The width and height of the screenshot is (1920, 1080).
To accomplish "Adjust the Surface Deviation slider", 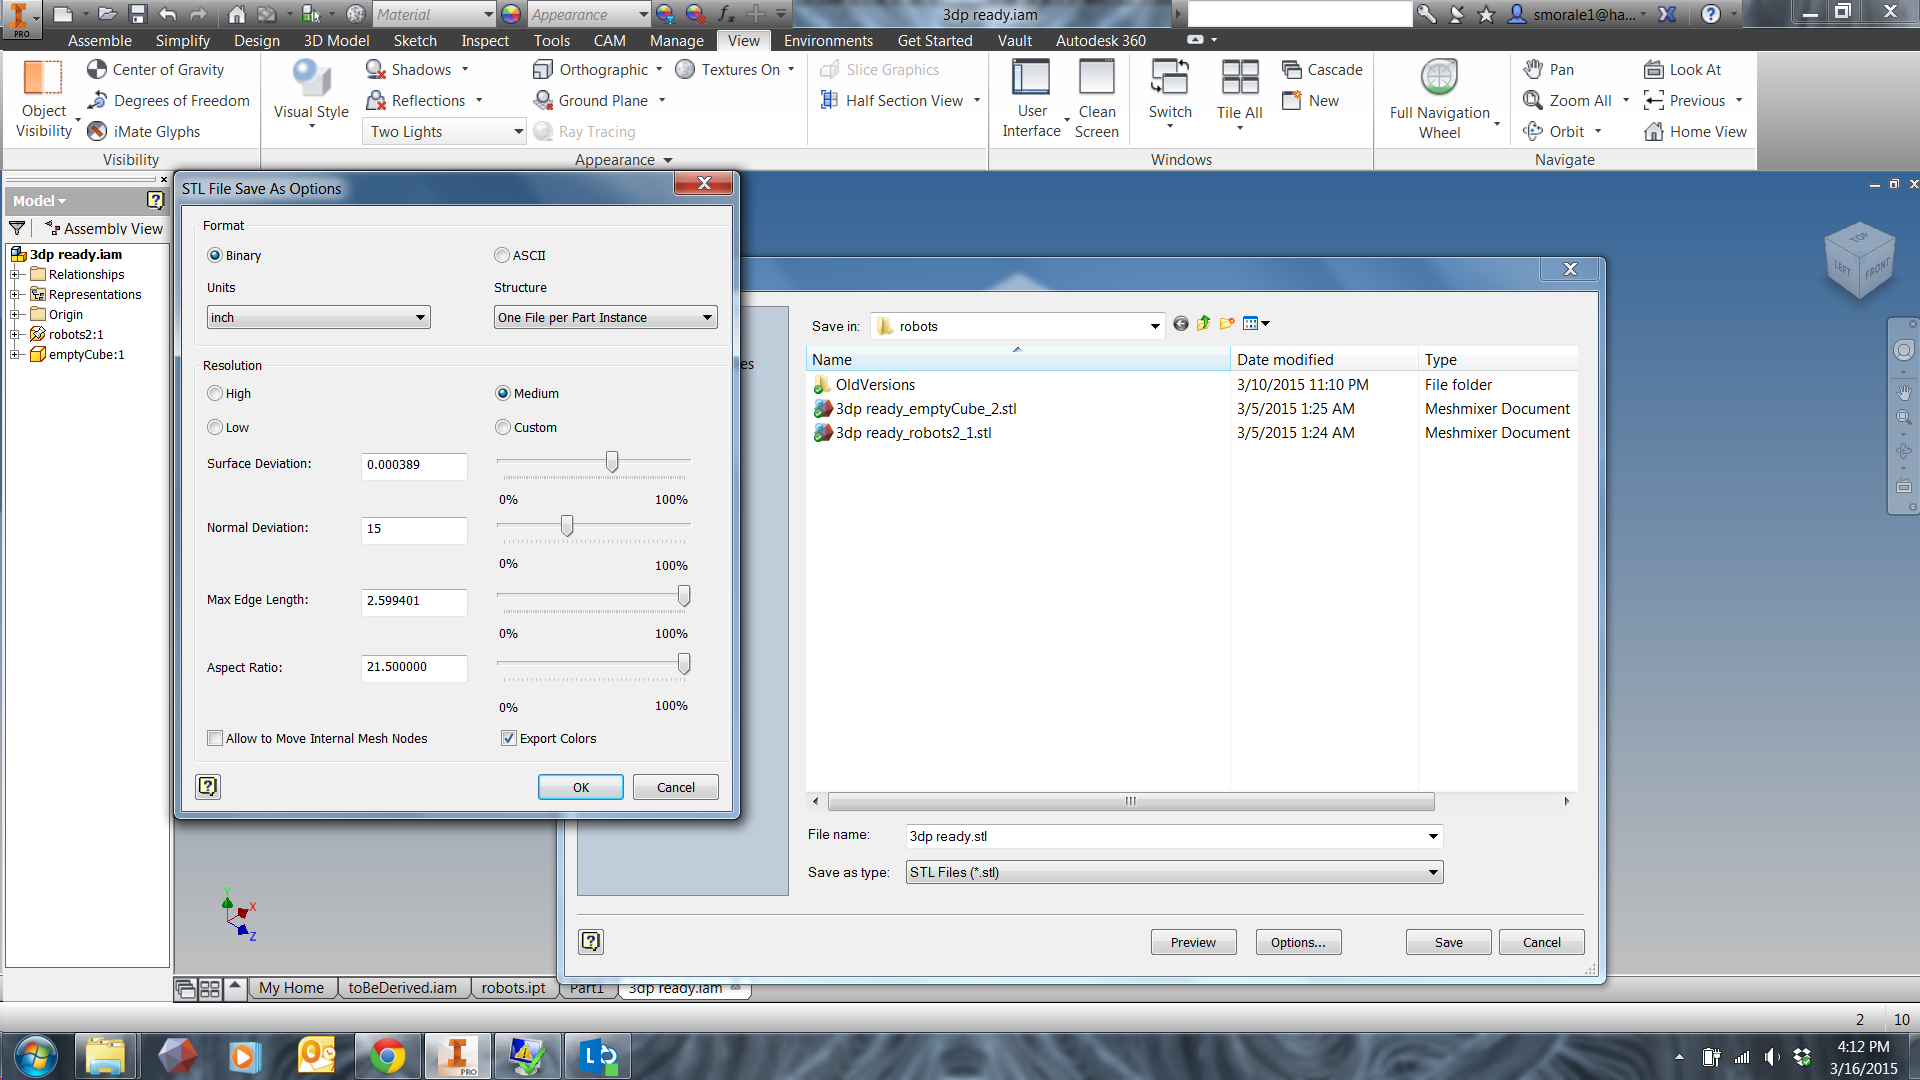I will point(611,461).
